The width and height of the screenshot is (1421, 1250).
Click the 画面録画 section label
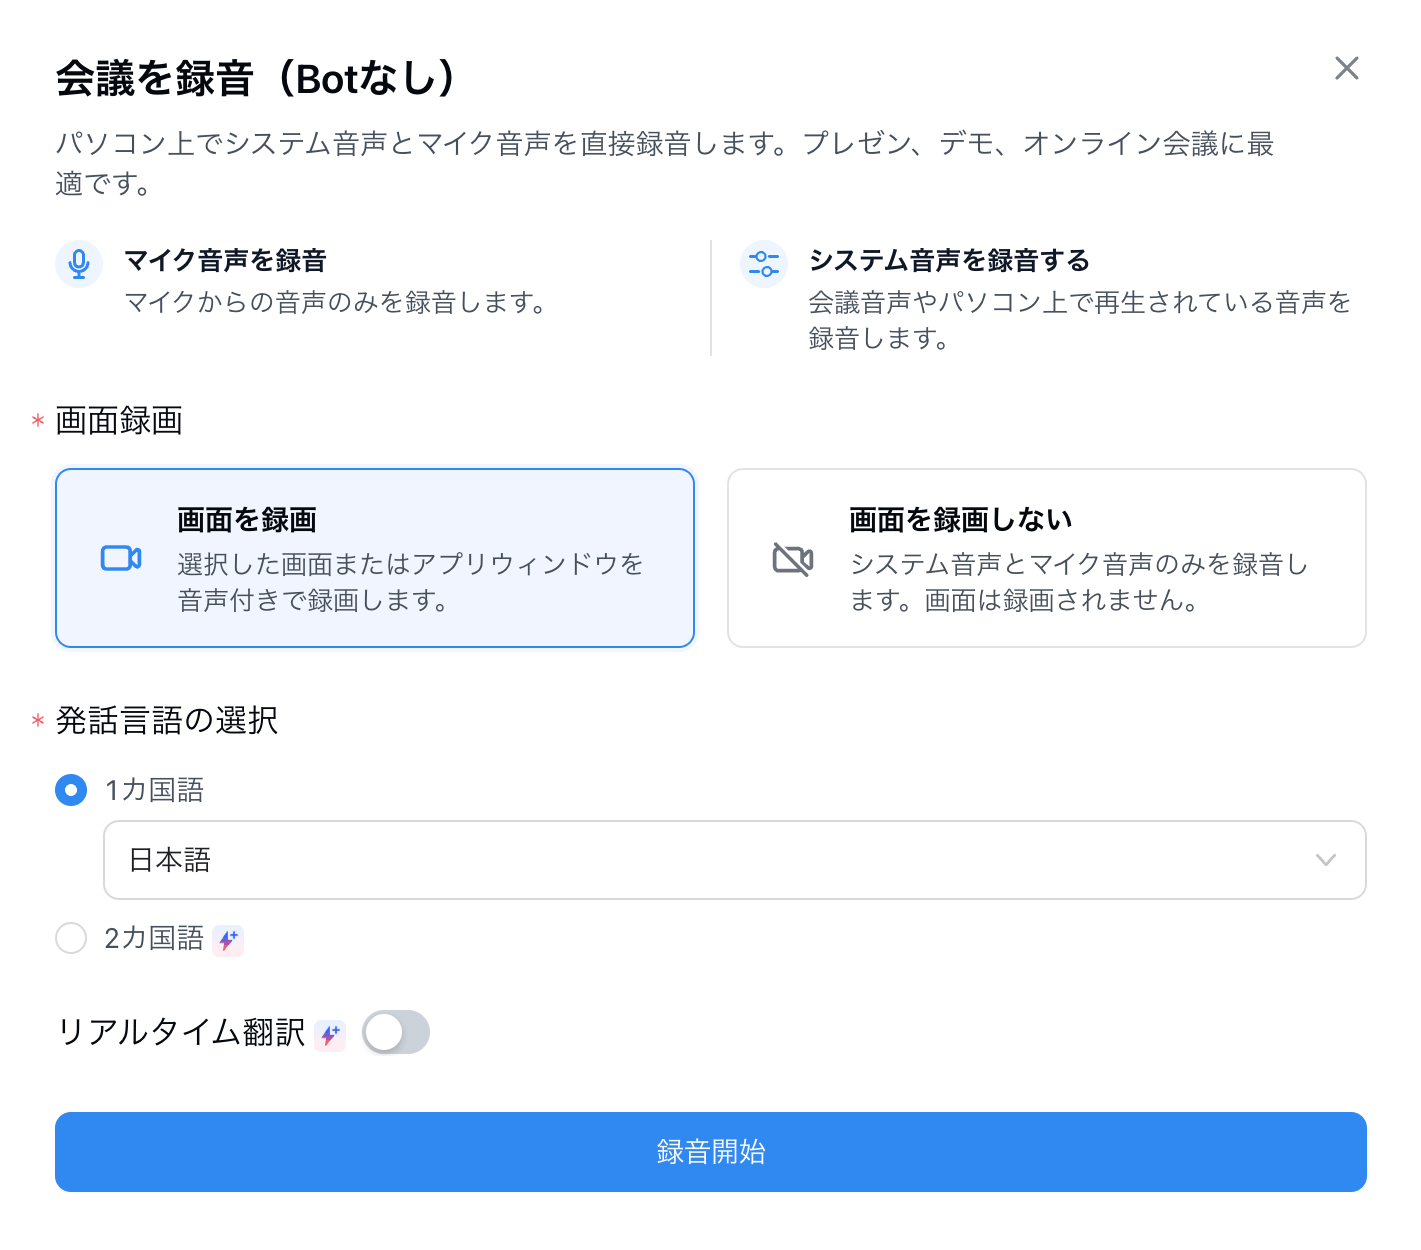click(x=119, y=421)
